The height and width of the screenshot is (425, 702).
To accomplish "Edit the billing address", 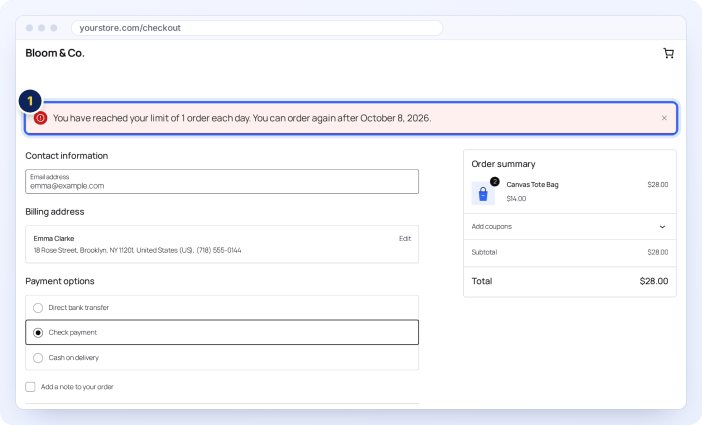I will click(x=405, y=239).
